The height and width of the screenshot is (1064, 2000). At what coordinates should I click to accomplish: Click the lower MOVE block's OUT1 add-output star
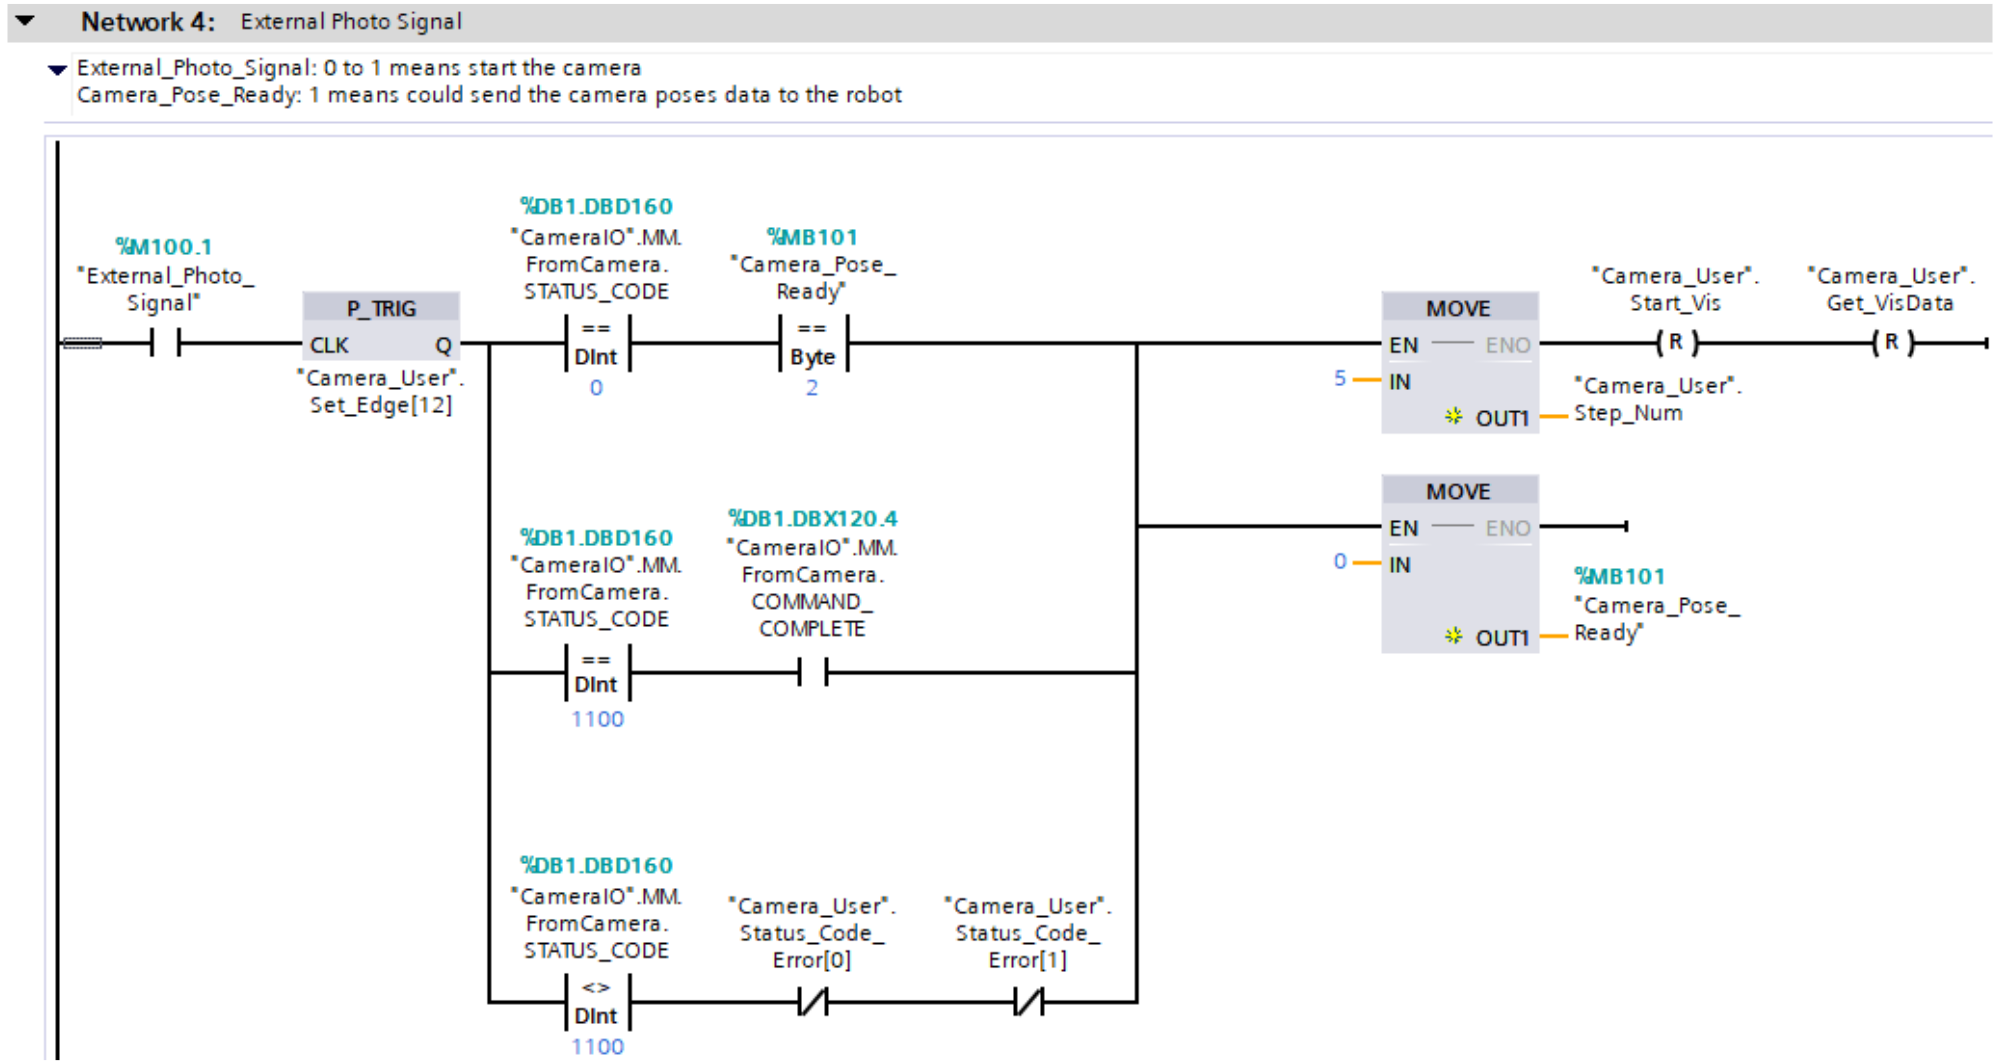(1453, 636)
